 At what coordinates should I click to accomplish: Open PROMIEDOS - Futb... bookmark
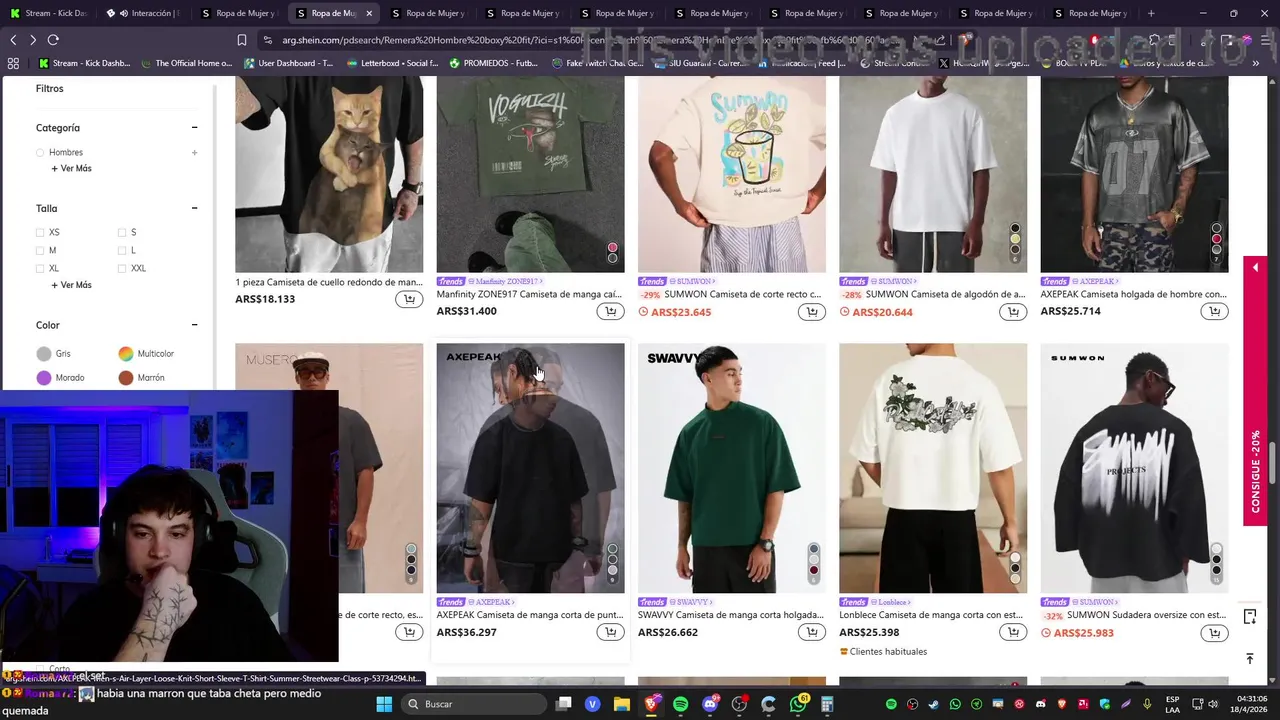tap(493, 63)
